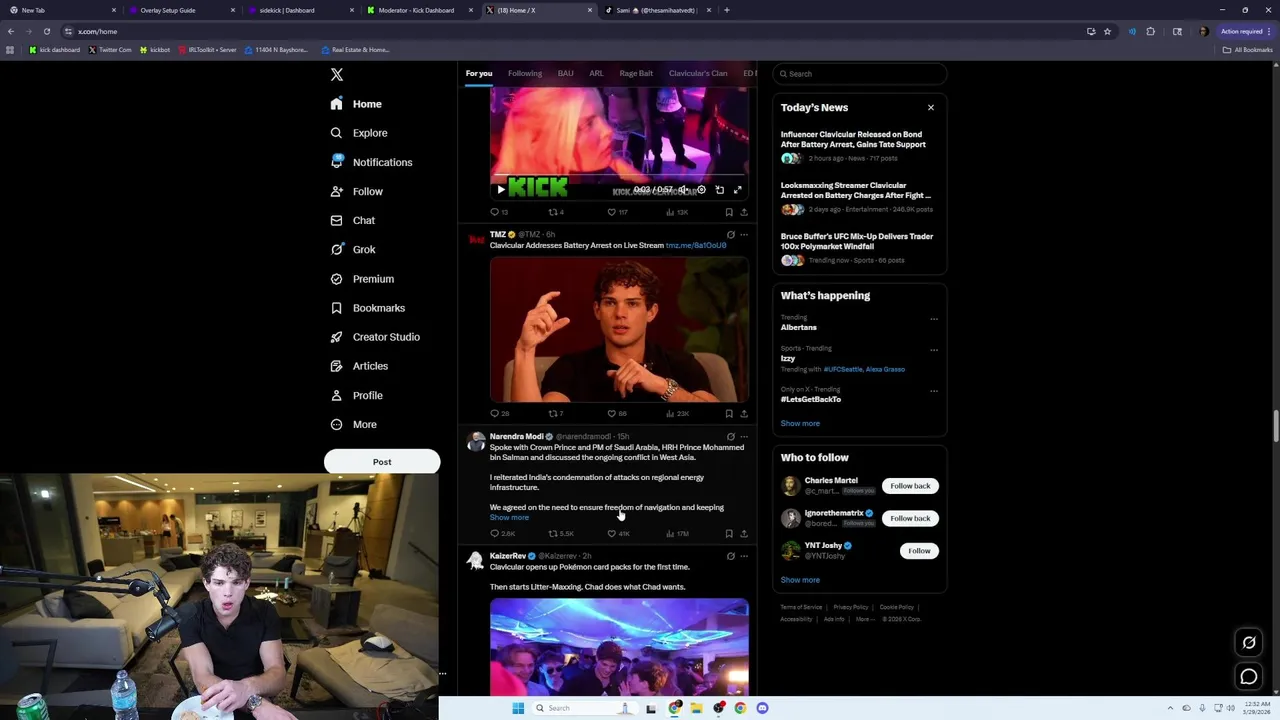This screenshot has width=1280, height=720.
Task: Bookmark the Kick video post
Action: pyautogui.click(x=729, y=212)
